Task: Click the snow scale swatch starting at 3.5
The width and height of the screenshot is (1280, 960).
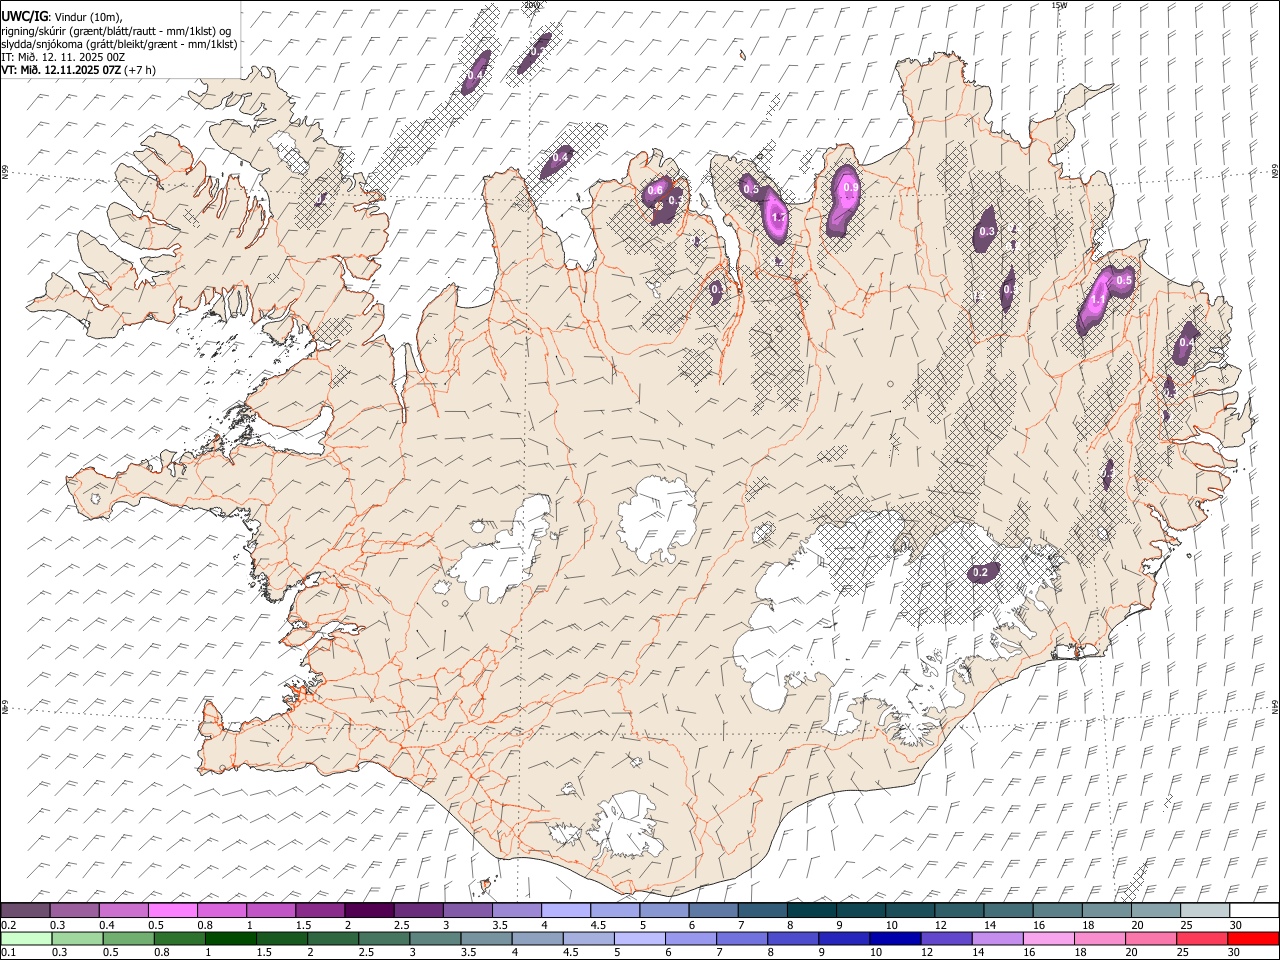Action: click(516, 910)
